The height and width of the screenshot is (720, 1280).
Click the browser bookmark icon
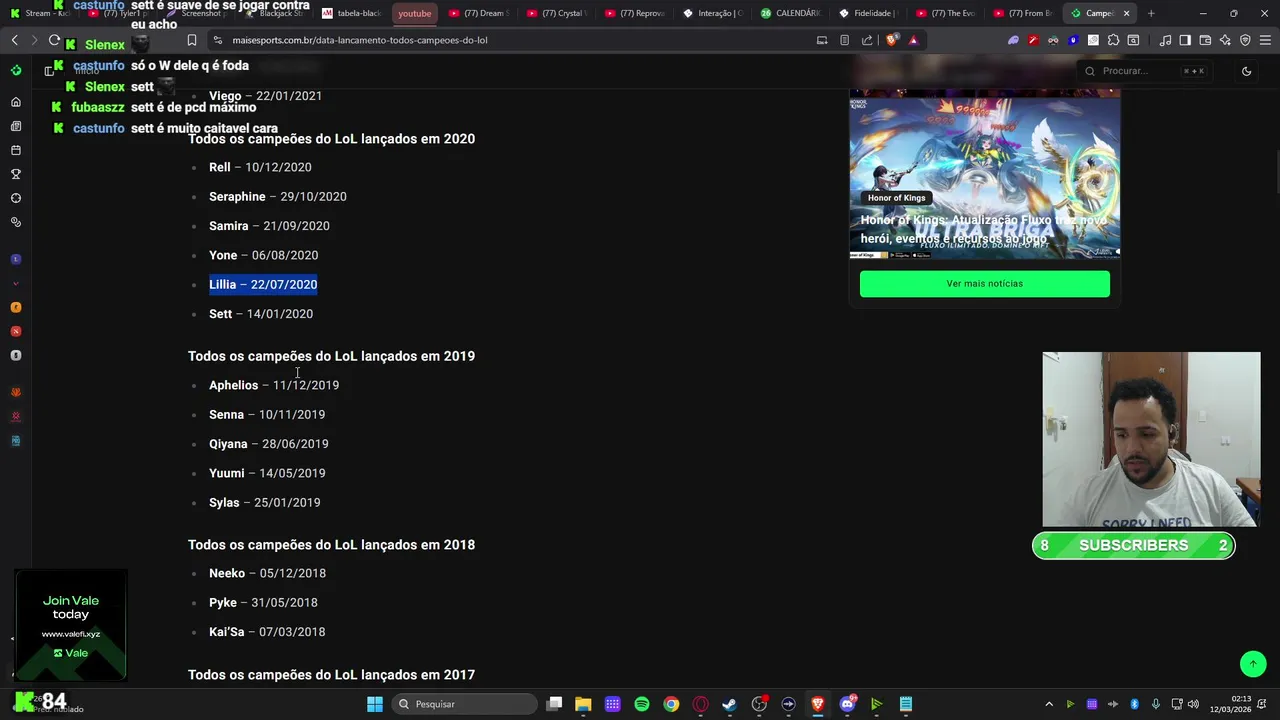(x=192, y=40)
